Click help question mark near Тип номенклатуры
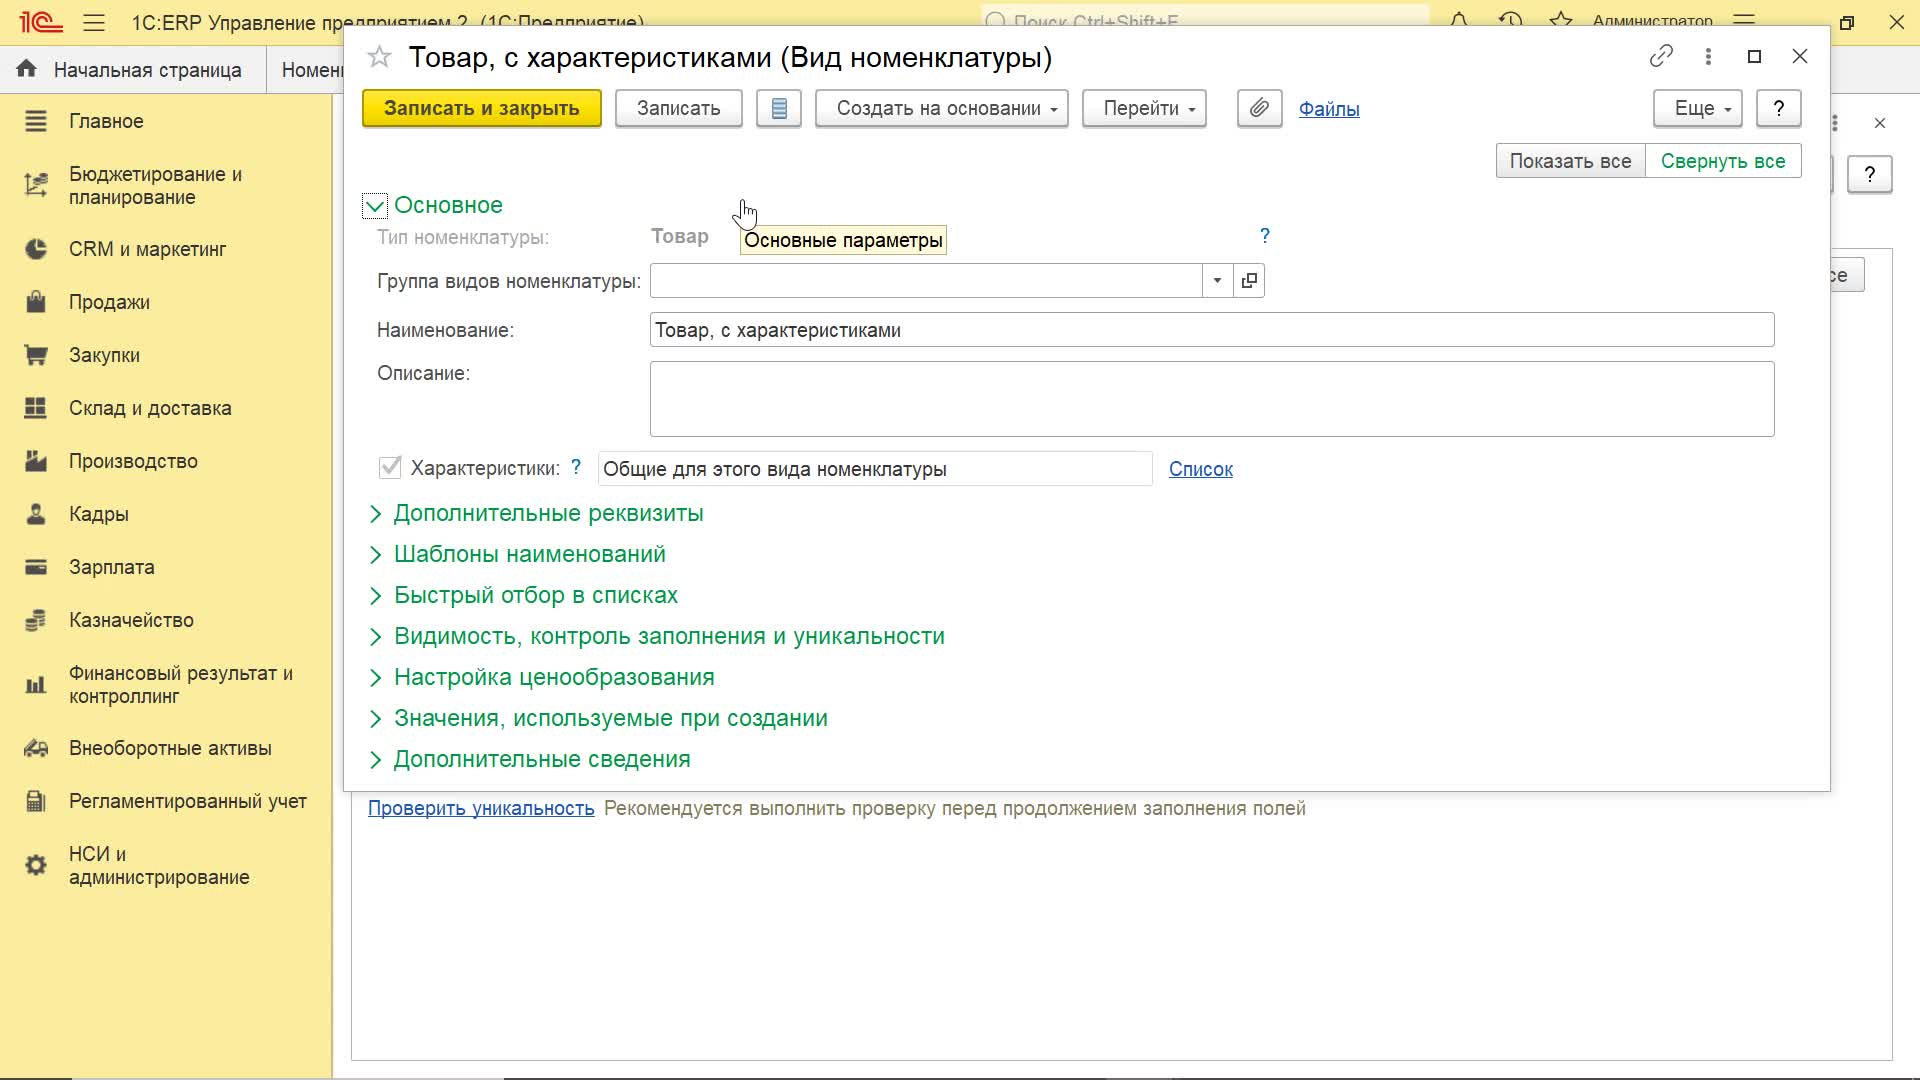This screenshot has height=1080, width=1920. click(x=1265, y=236)
